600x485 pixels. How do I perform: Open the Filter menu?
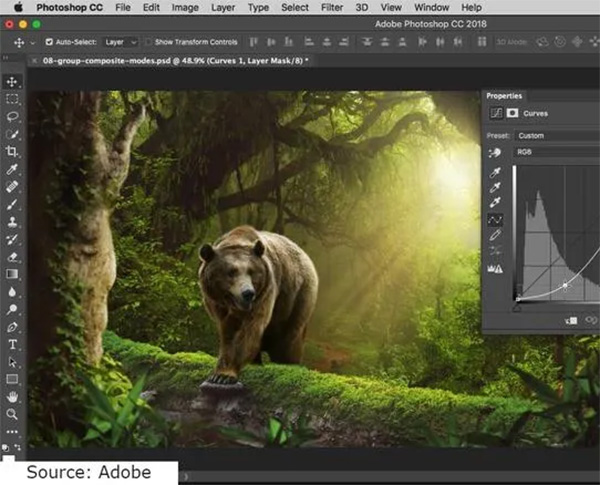[332, 7]
